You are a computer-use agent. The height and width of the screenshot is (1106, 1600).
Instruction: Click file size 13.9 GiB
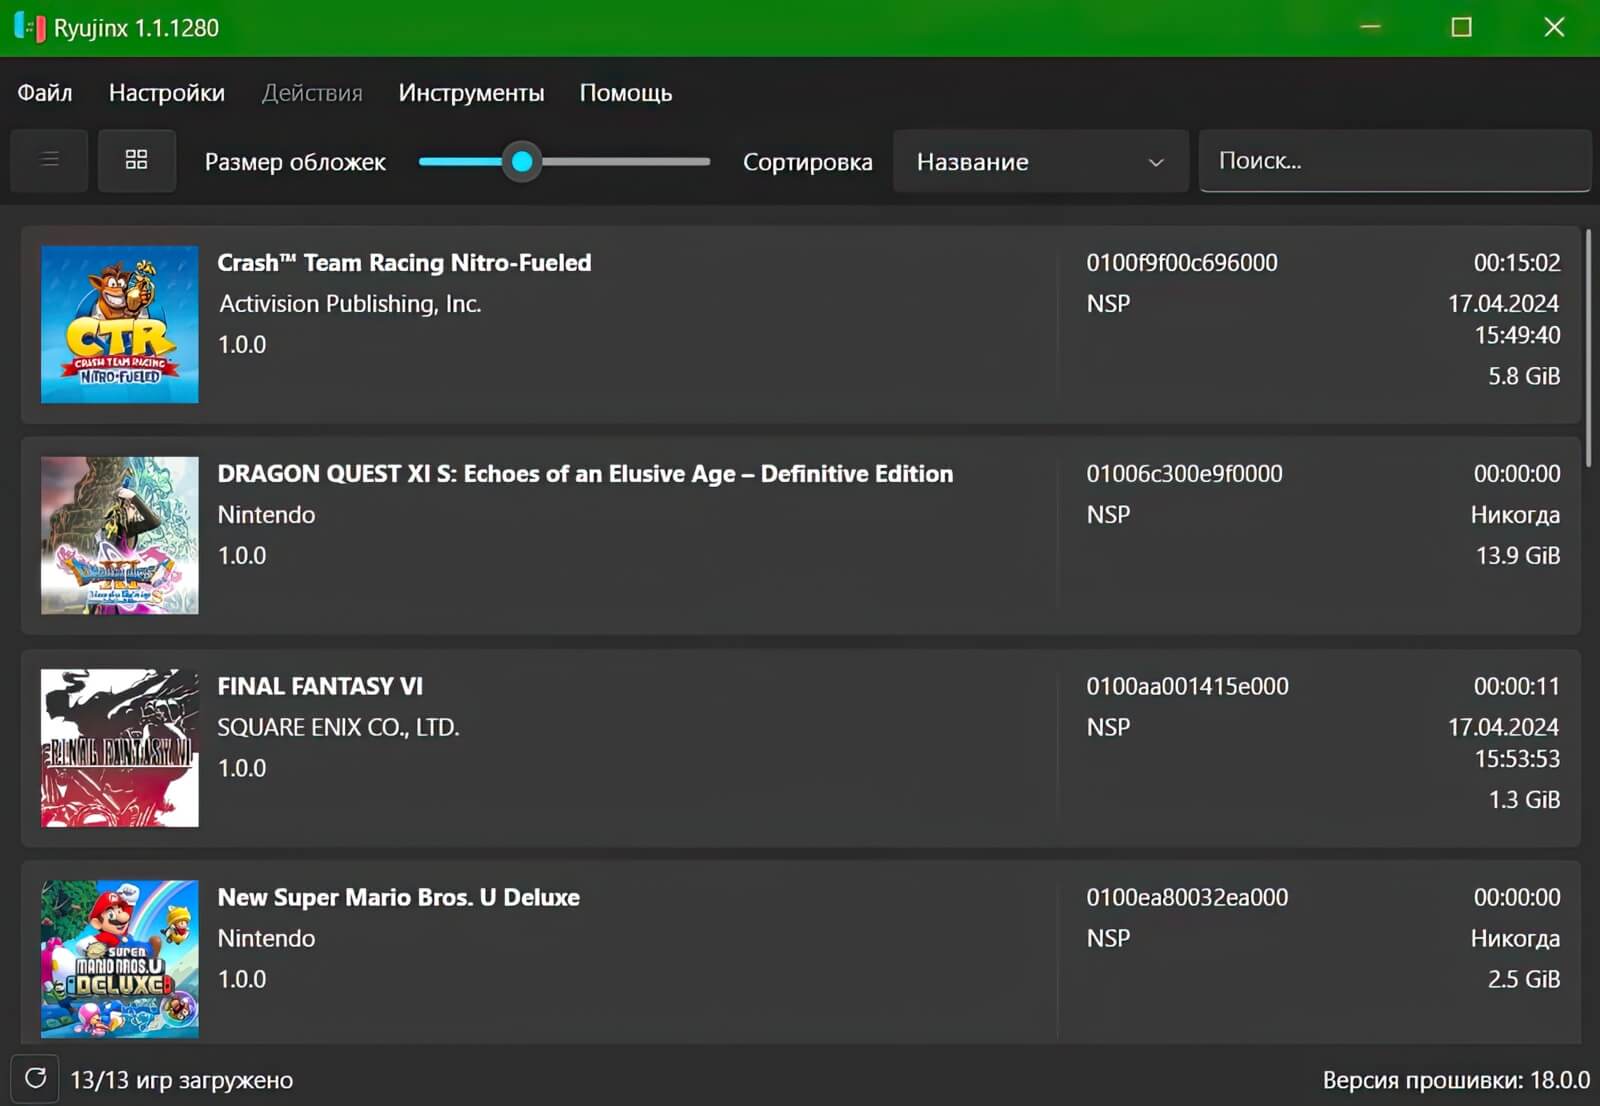coord(1518,556)
